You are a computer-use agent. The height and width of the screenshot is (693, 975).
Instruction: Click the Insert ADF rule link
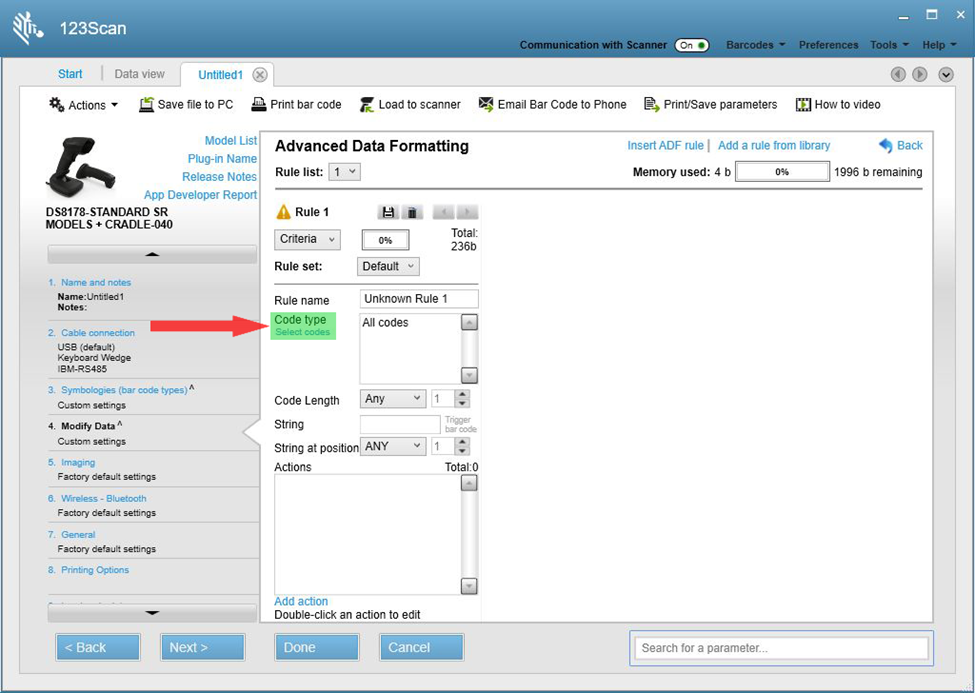[x=665, y=145]
